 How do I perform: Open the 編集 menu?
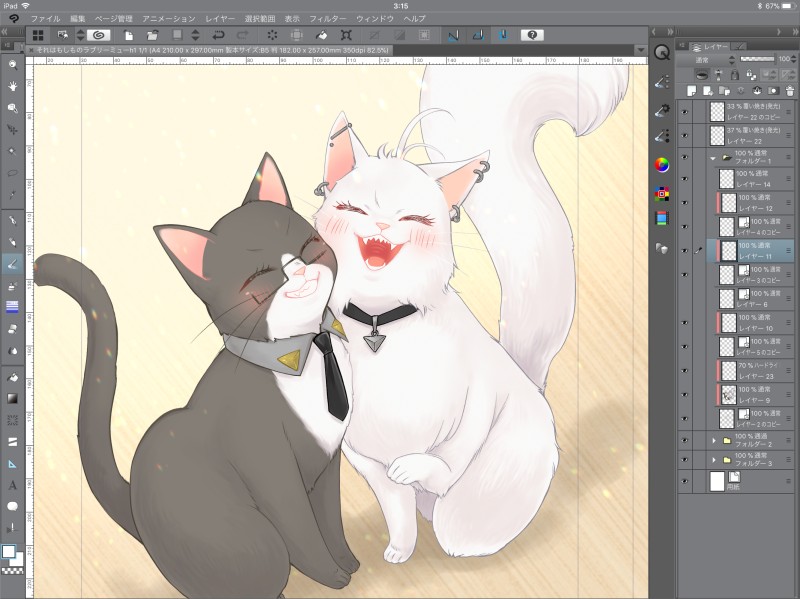(x=78, y=18)
